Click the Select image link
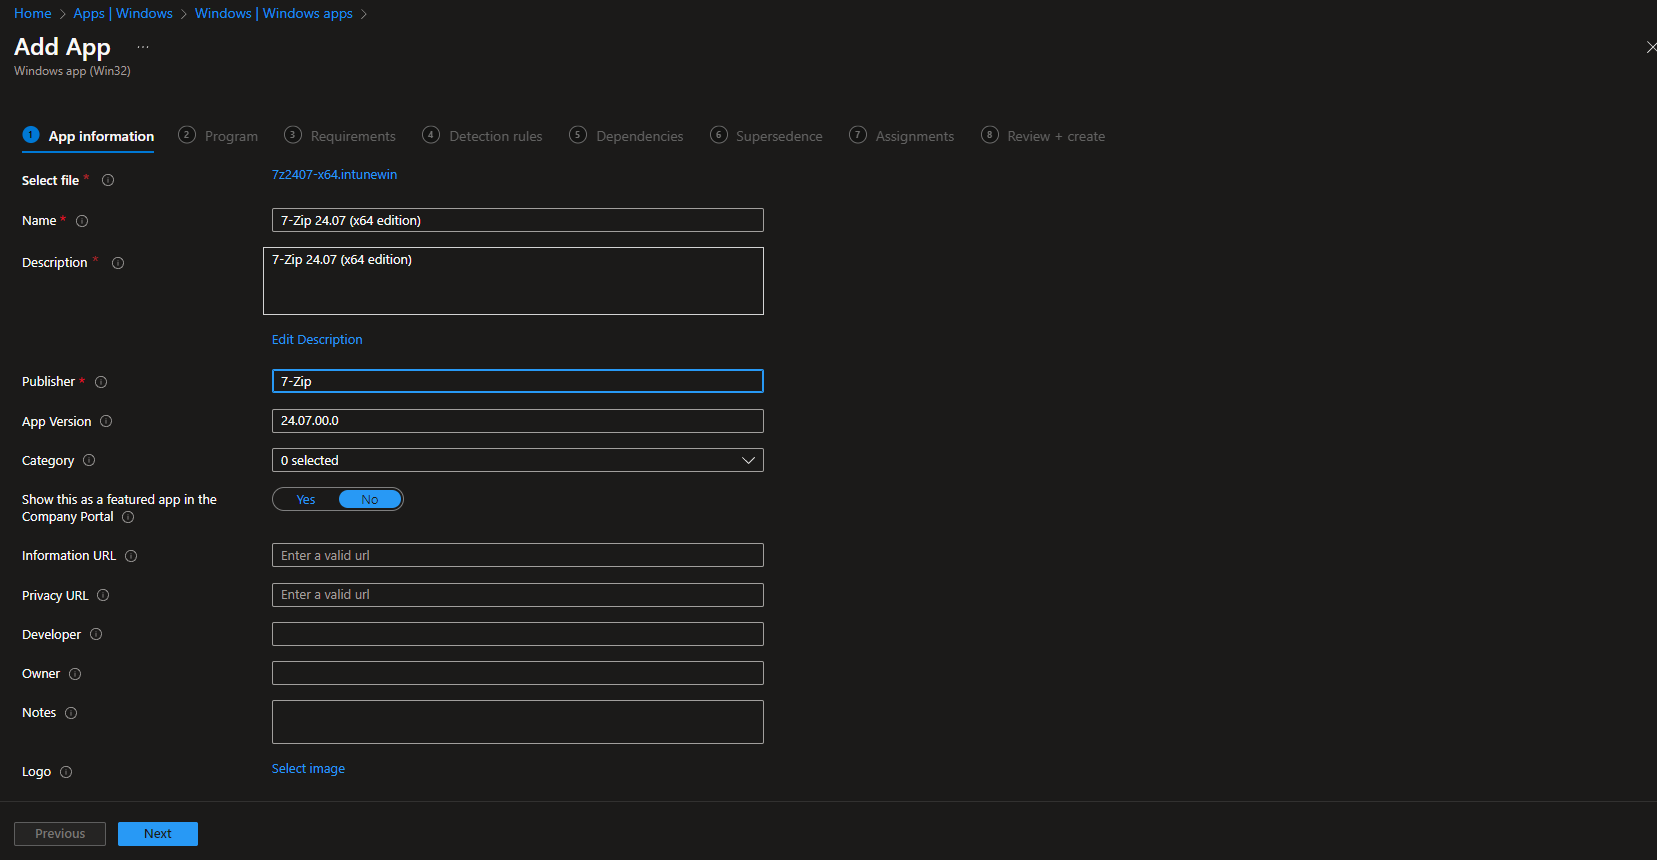 [308, 769]
